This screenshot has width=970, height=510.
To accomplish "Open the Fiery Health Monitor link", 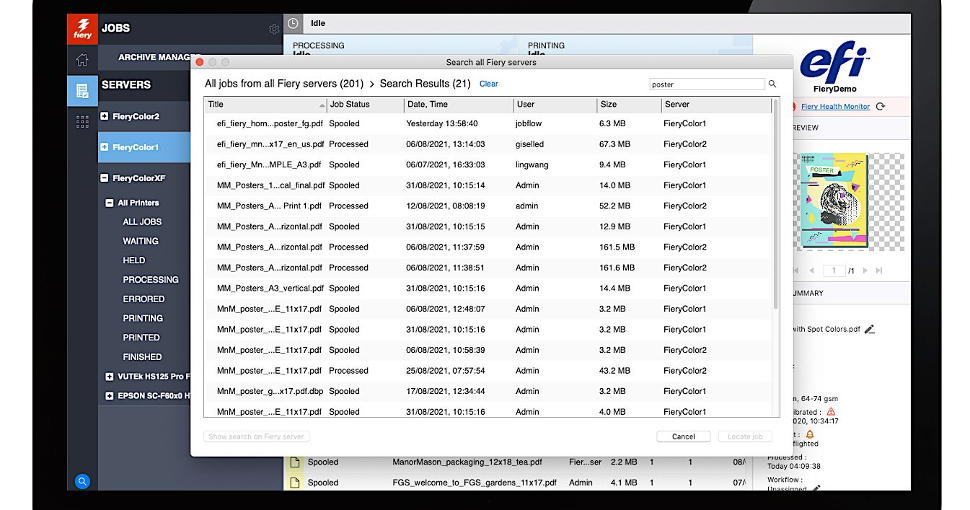I will [835, 106].
